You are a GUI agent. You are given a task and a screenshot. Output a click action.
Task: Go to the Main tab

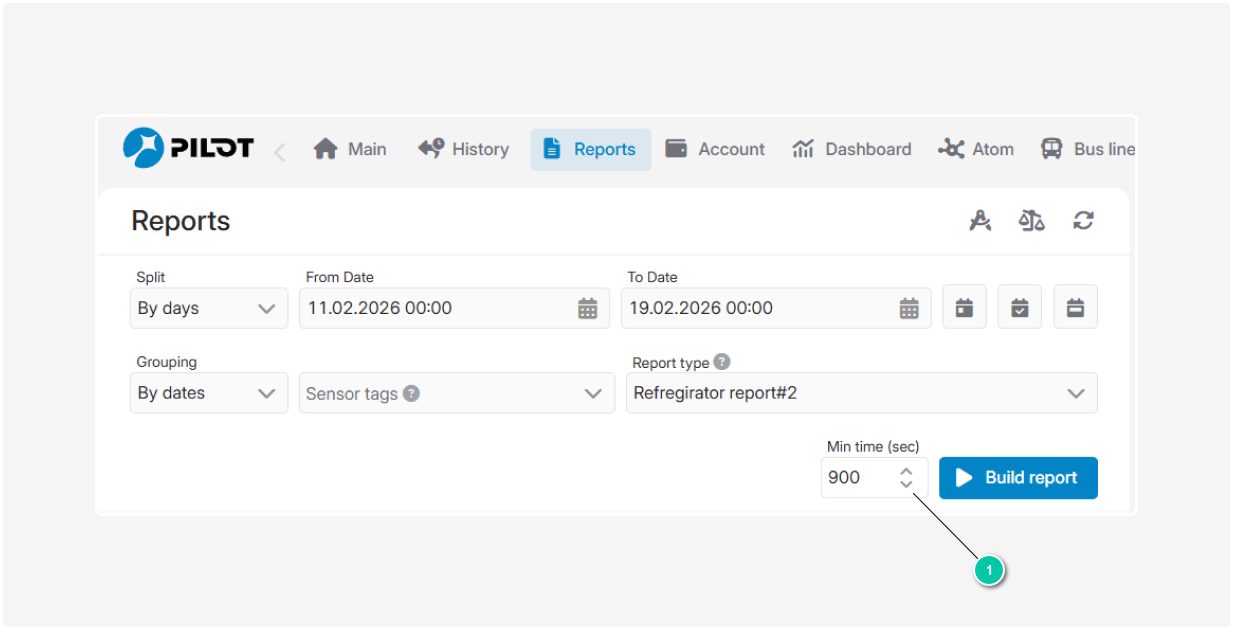pyautogui.click(x=350, y=149)
